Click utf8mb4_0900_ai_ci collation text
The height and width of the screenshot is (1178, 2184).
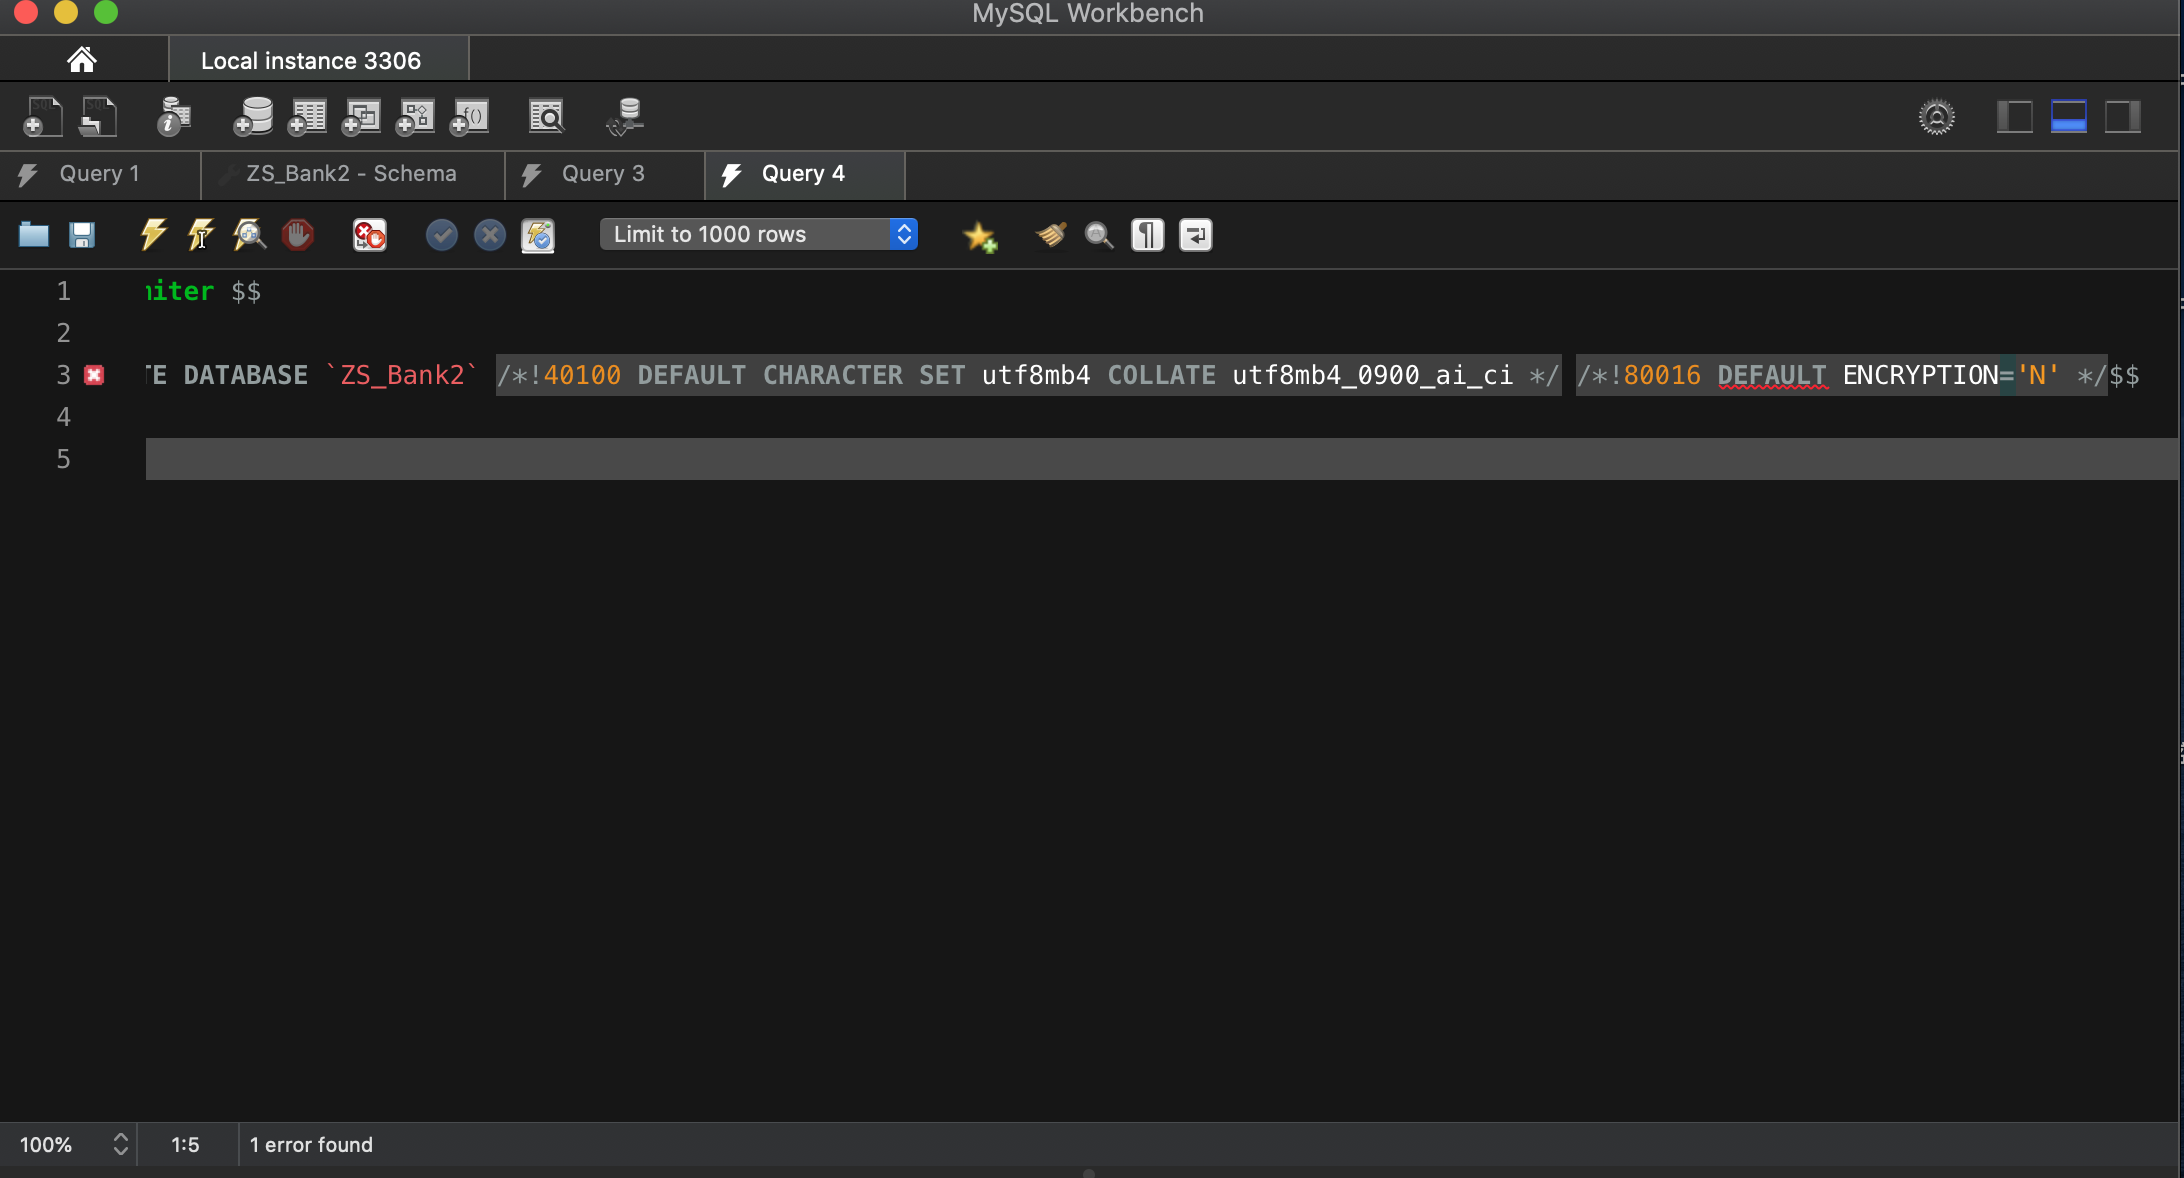tap(1373, 375)
